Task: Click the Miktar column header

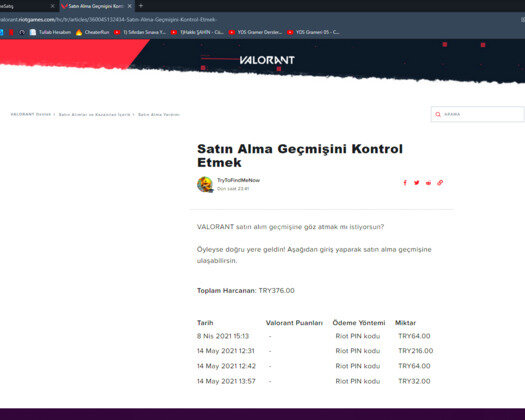Action: click(x=405, y=323)
